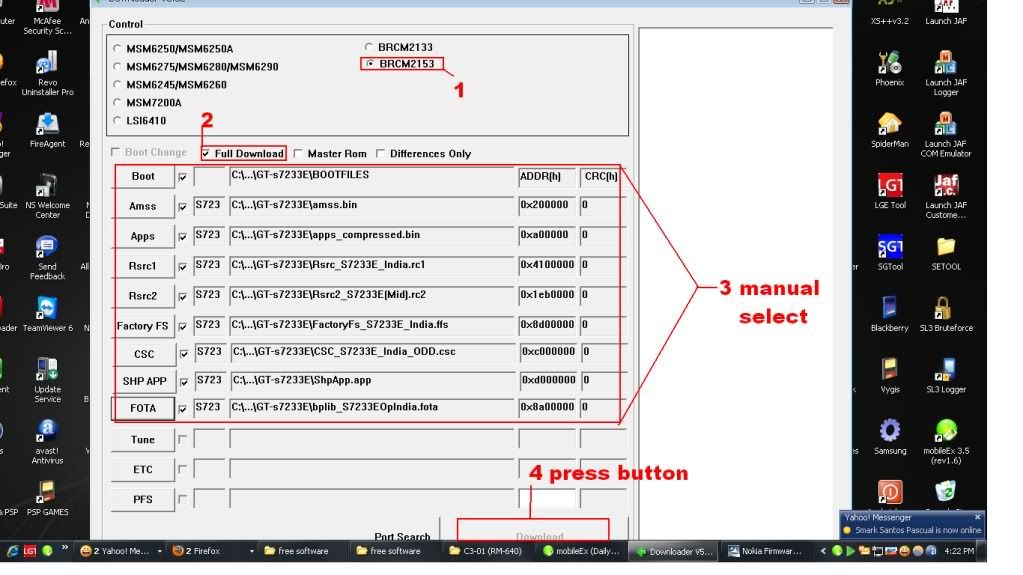Open mobileEx 3.5 desktop icon
This screenshot has width=1023, height=575.
[x=945, y=441]
